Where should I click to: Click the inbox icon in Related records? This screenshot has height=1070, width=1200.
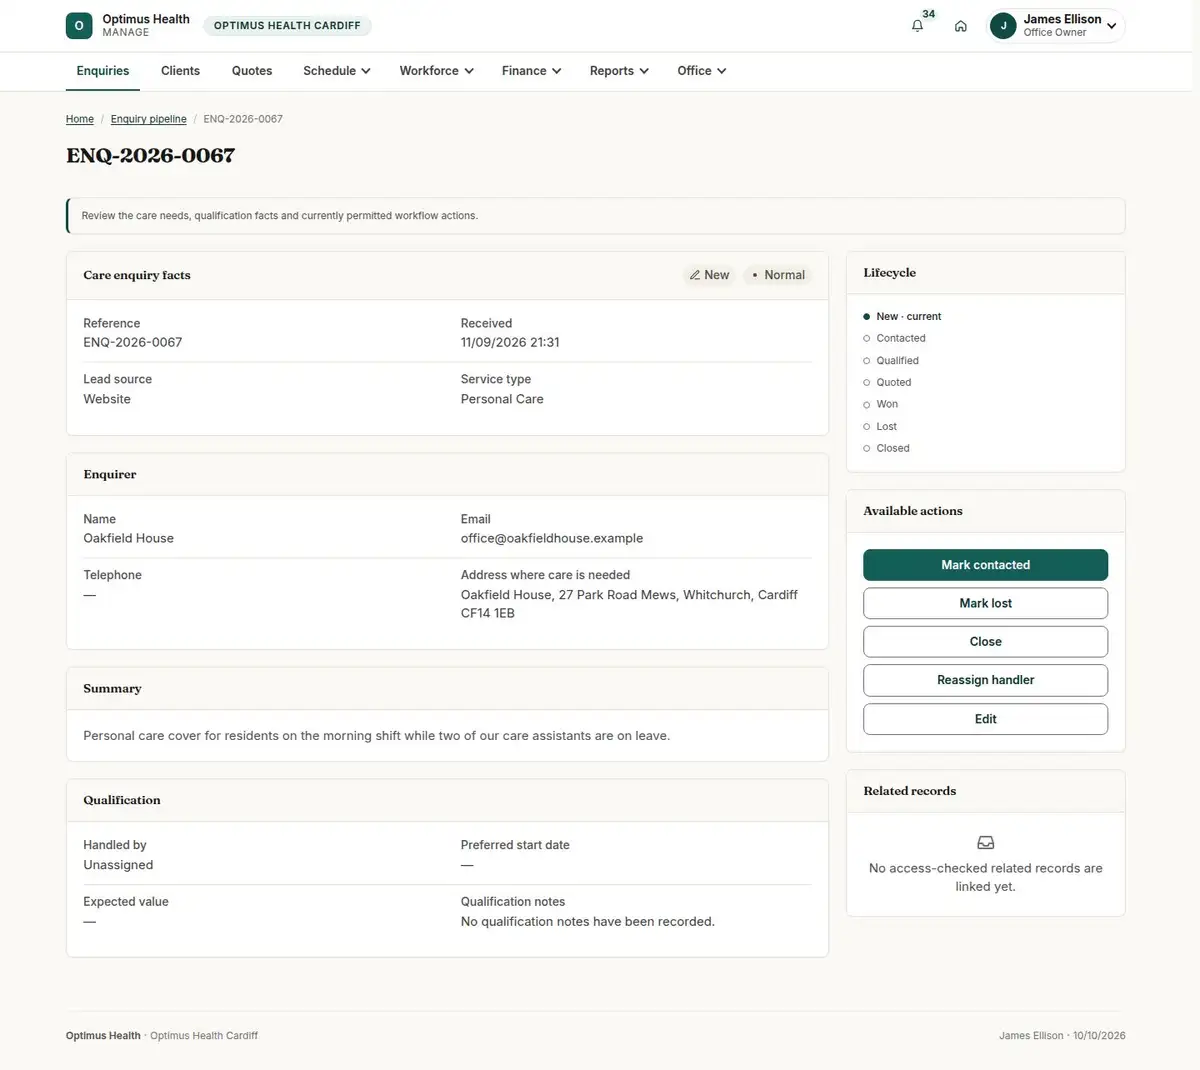tap(985, 843)
